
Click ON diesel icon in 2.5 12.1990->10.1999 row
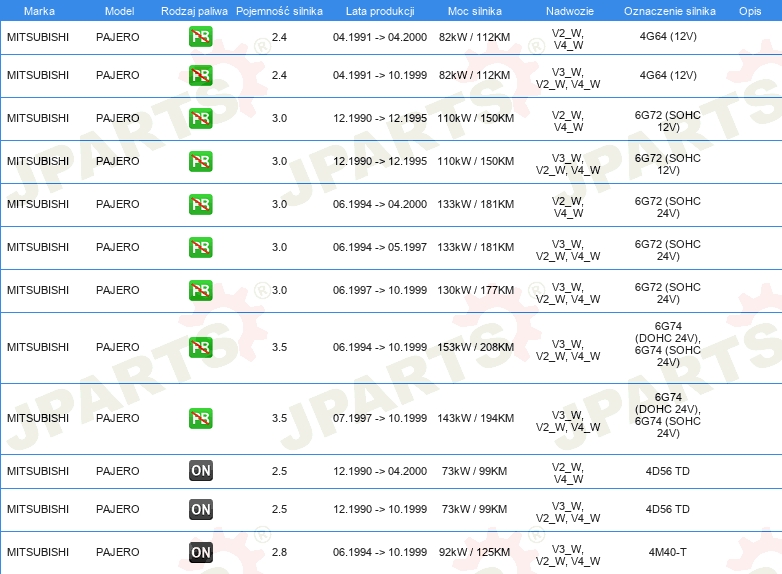200,509
